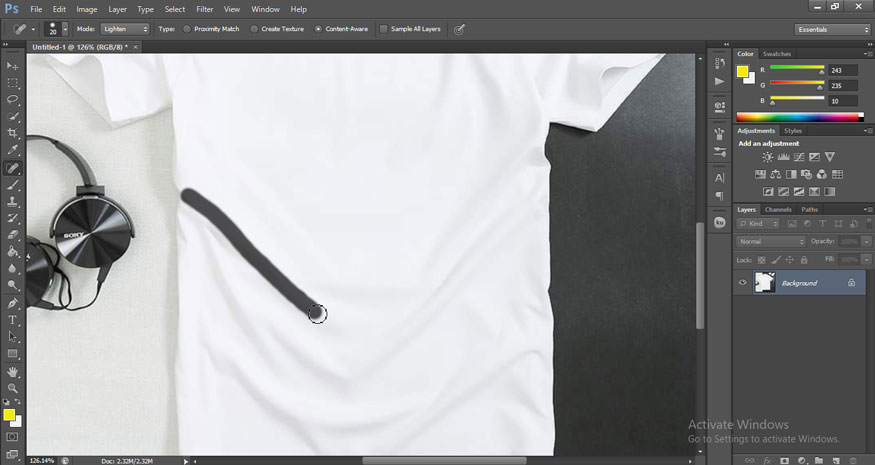
Task: Toggle Quick Mask mode
Action: coord(12,437)
